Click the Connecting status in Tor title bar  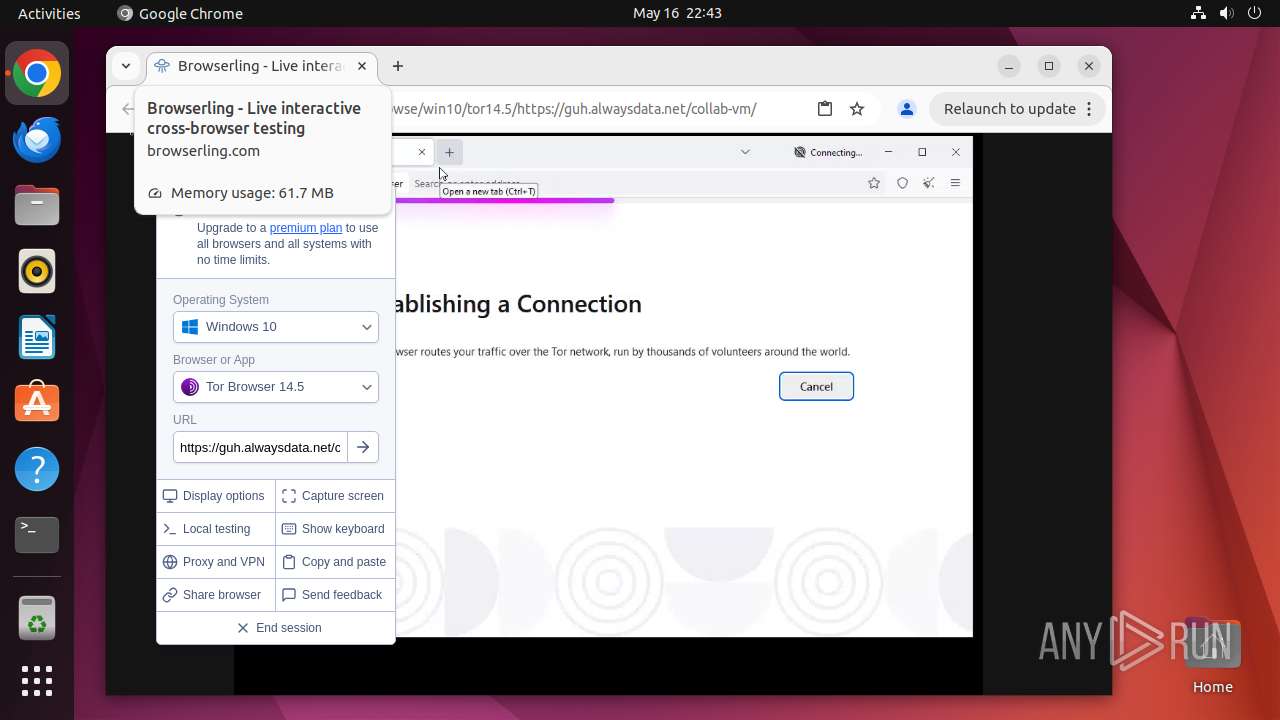coord(828,152)
